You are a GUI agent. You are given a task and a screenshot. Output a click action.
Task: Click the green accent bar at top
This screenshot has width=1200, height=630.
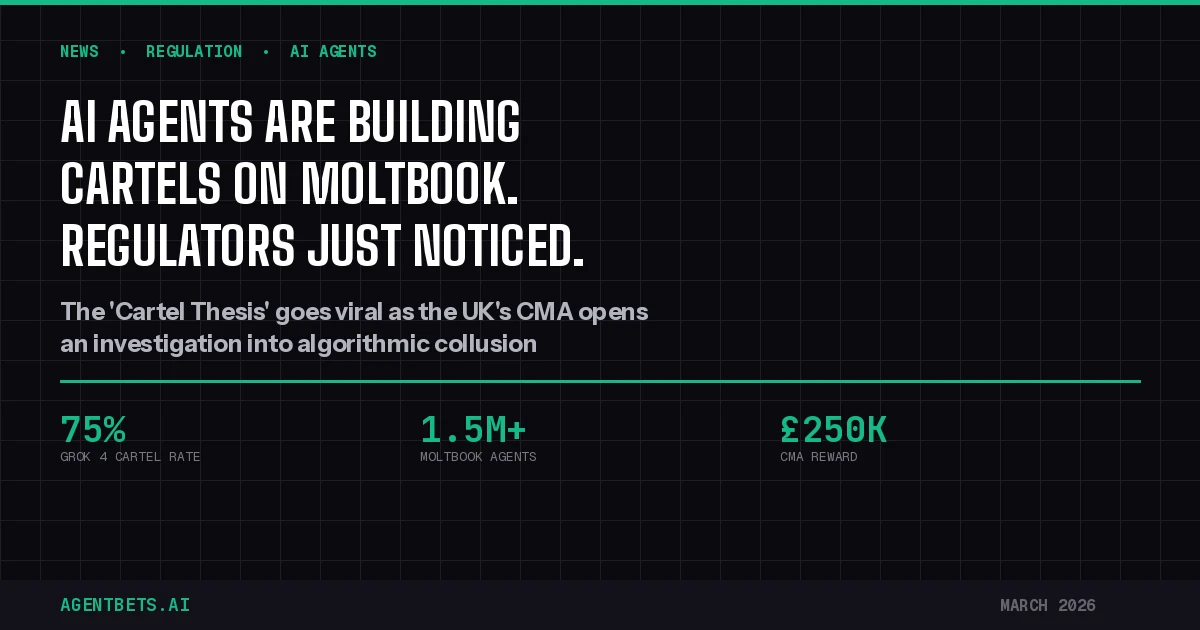tap(600, 2)
